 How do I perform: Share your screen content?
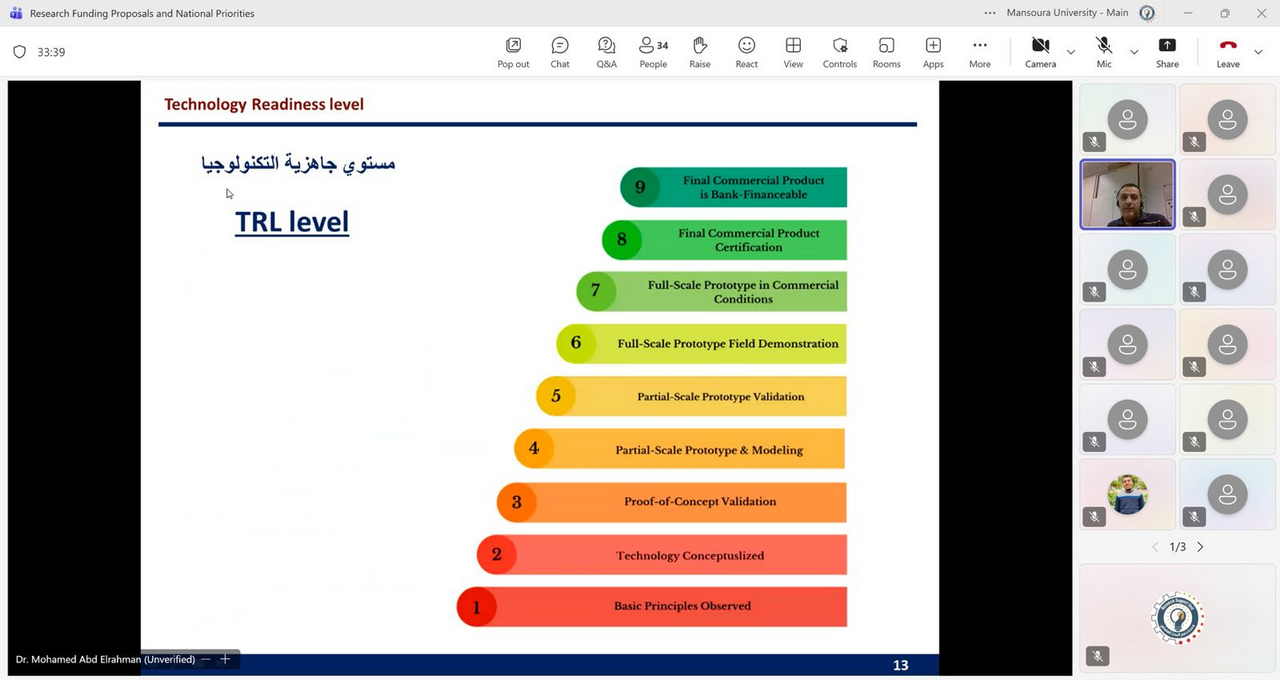[x=1167, y=52]
